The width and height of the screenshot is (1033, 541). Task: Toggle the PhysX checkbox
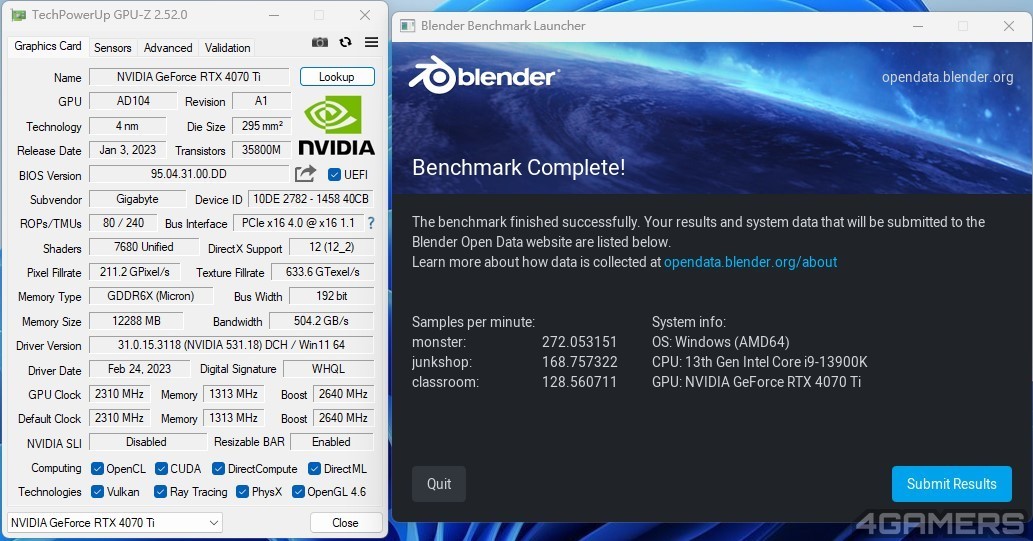point(242,492)
